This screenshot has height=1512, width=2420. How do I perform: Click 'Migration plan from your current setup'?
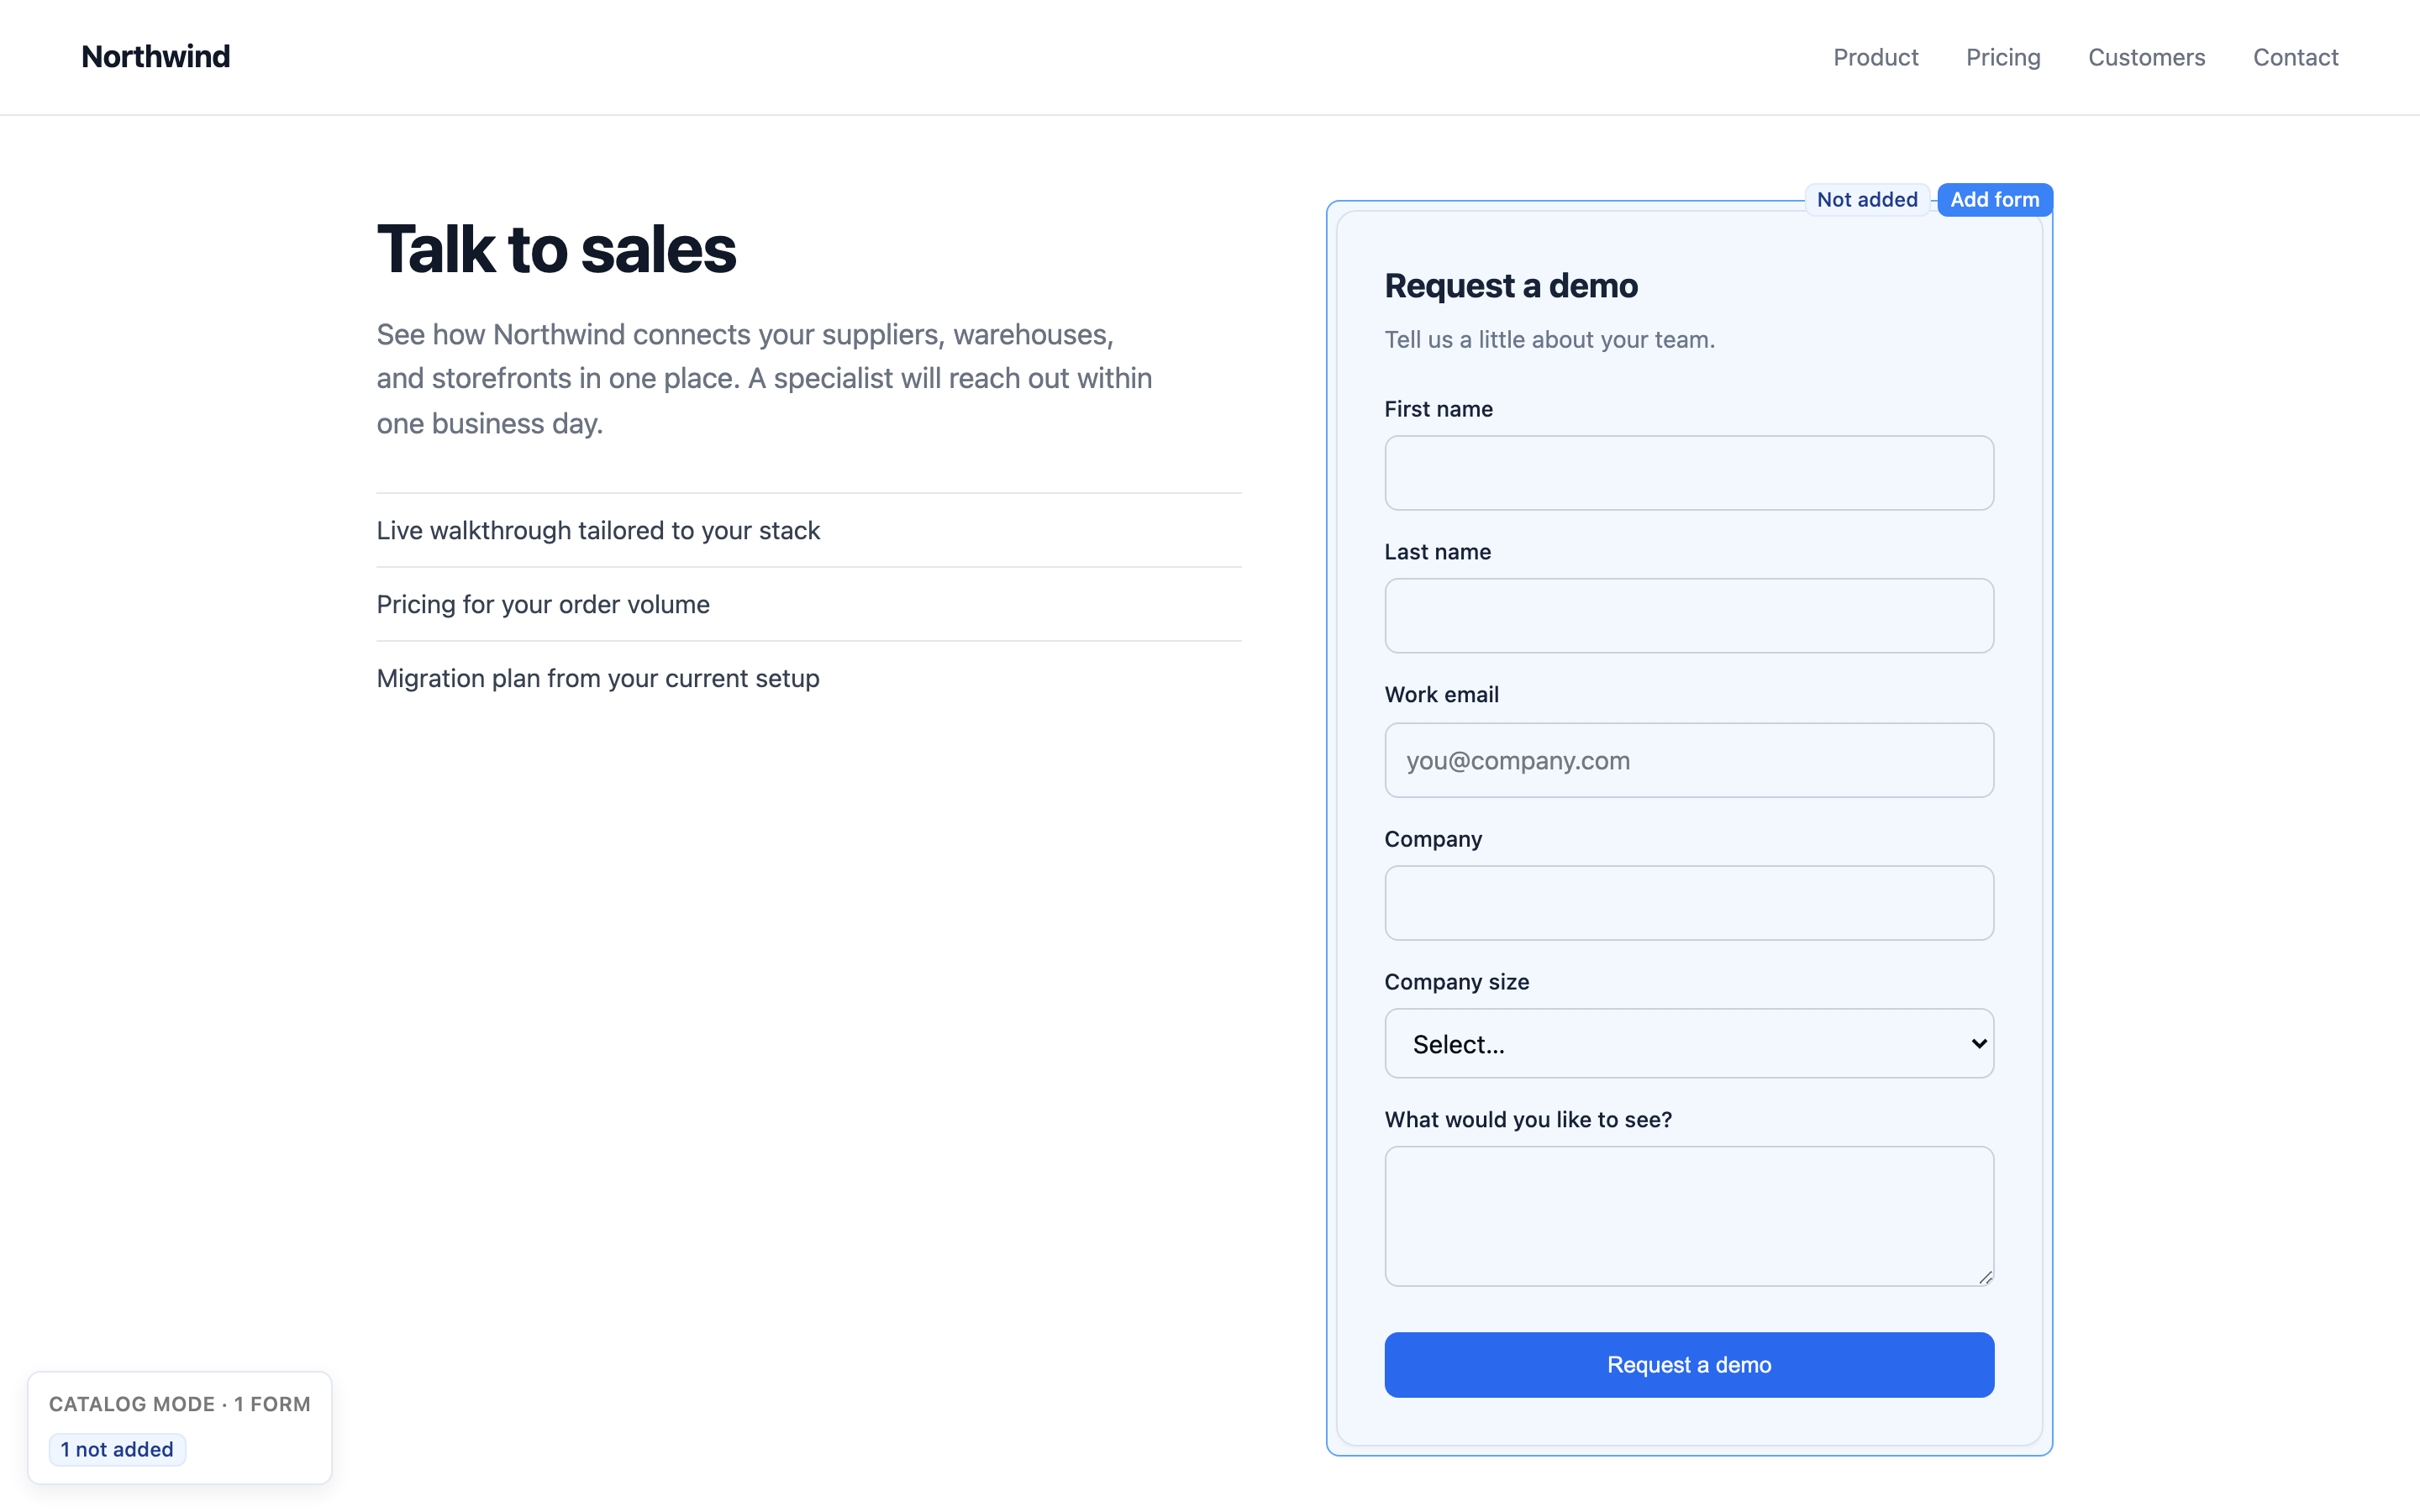coord(598,678)
